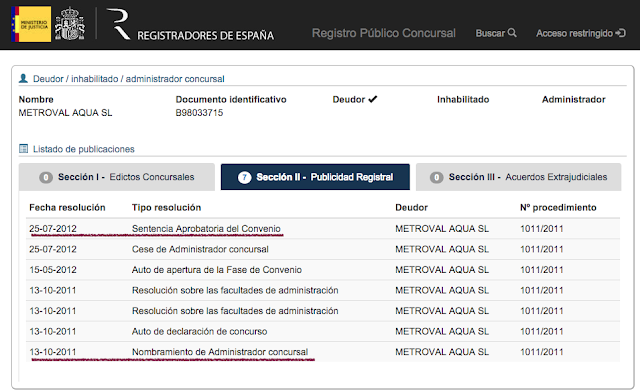Click the Spanish coat of arms emblem
Image resolution: width=640 pixels, height=391 pixels.
[70, 24]
